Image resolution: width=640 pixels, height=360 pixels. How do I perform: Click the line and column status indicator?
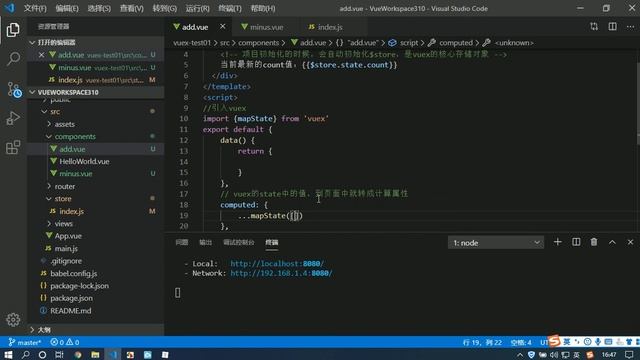coord(482,342)
